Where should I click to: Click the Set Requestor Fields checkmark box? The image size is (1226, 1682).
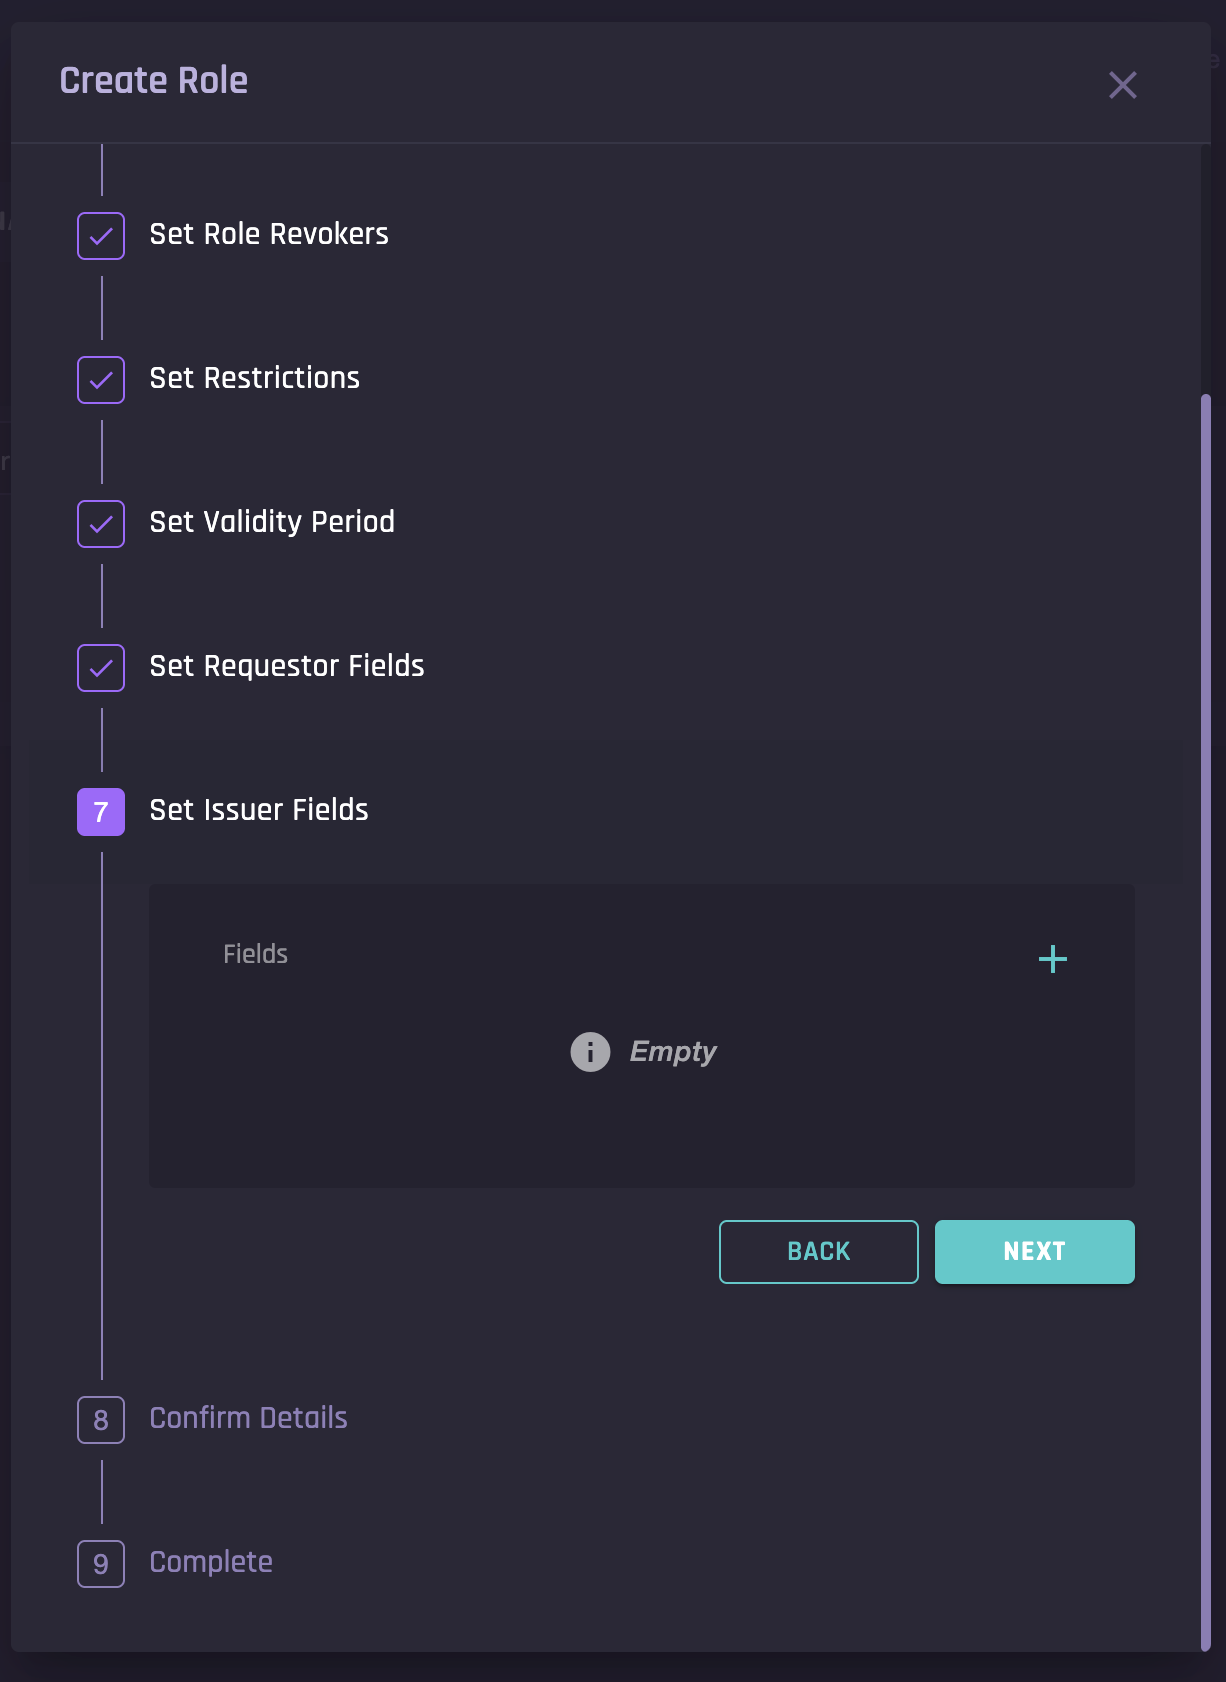(x=101, y=668)
